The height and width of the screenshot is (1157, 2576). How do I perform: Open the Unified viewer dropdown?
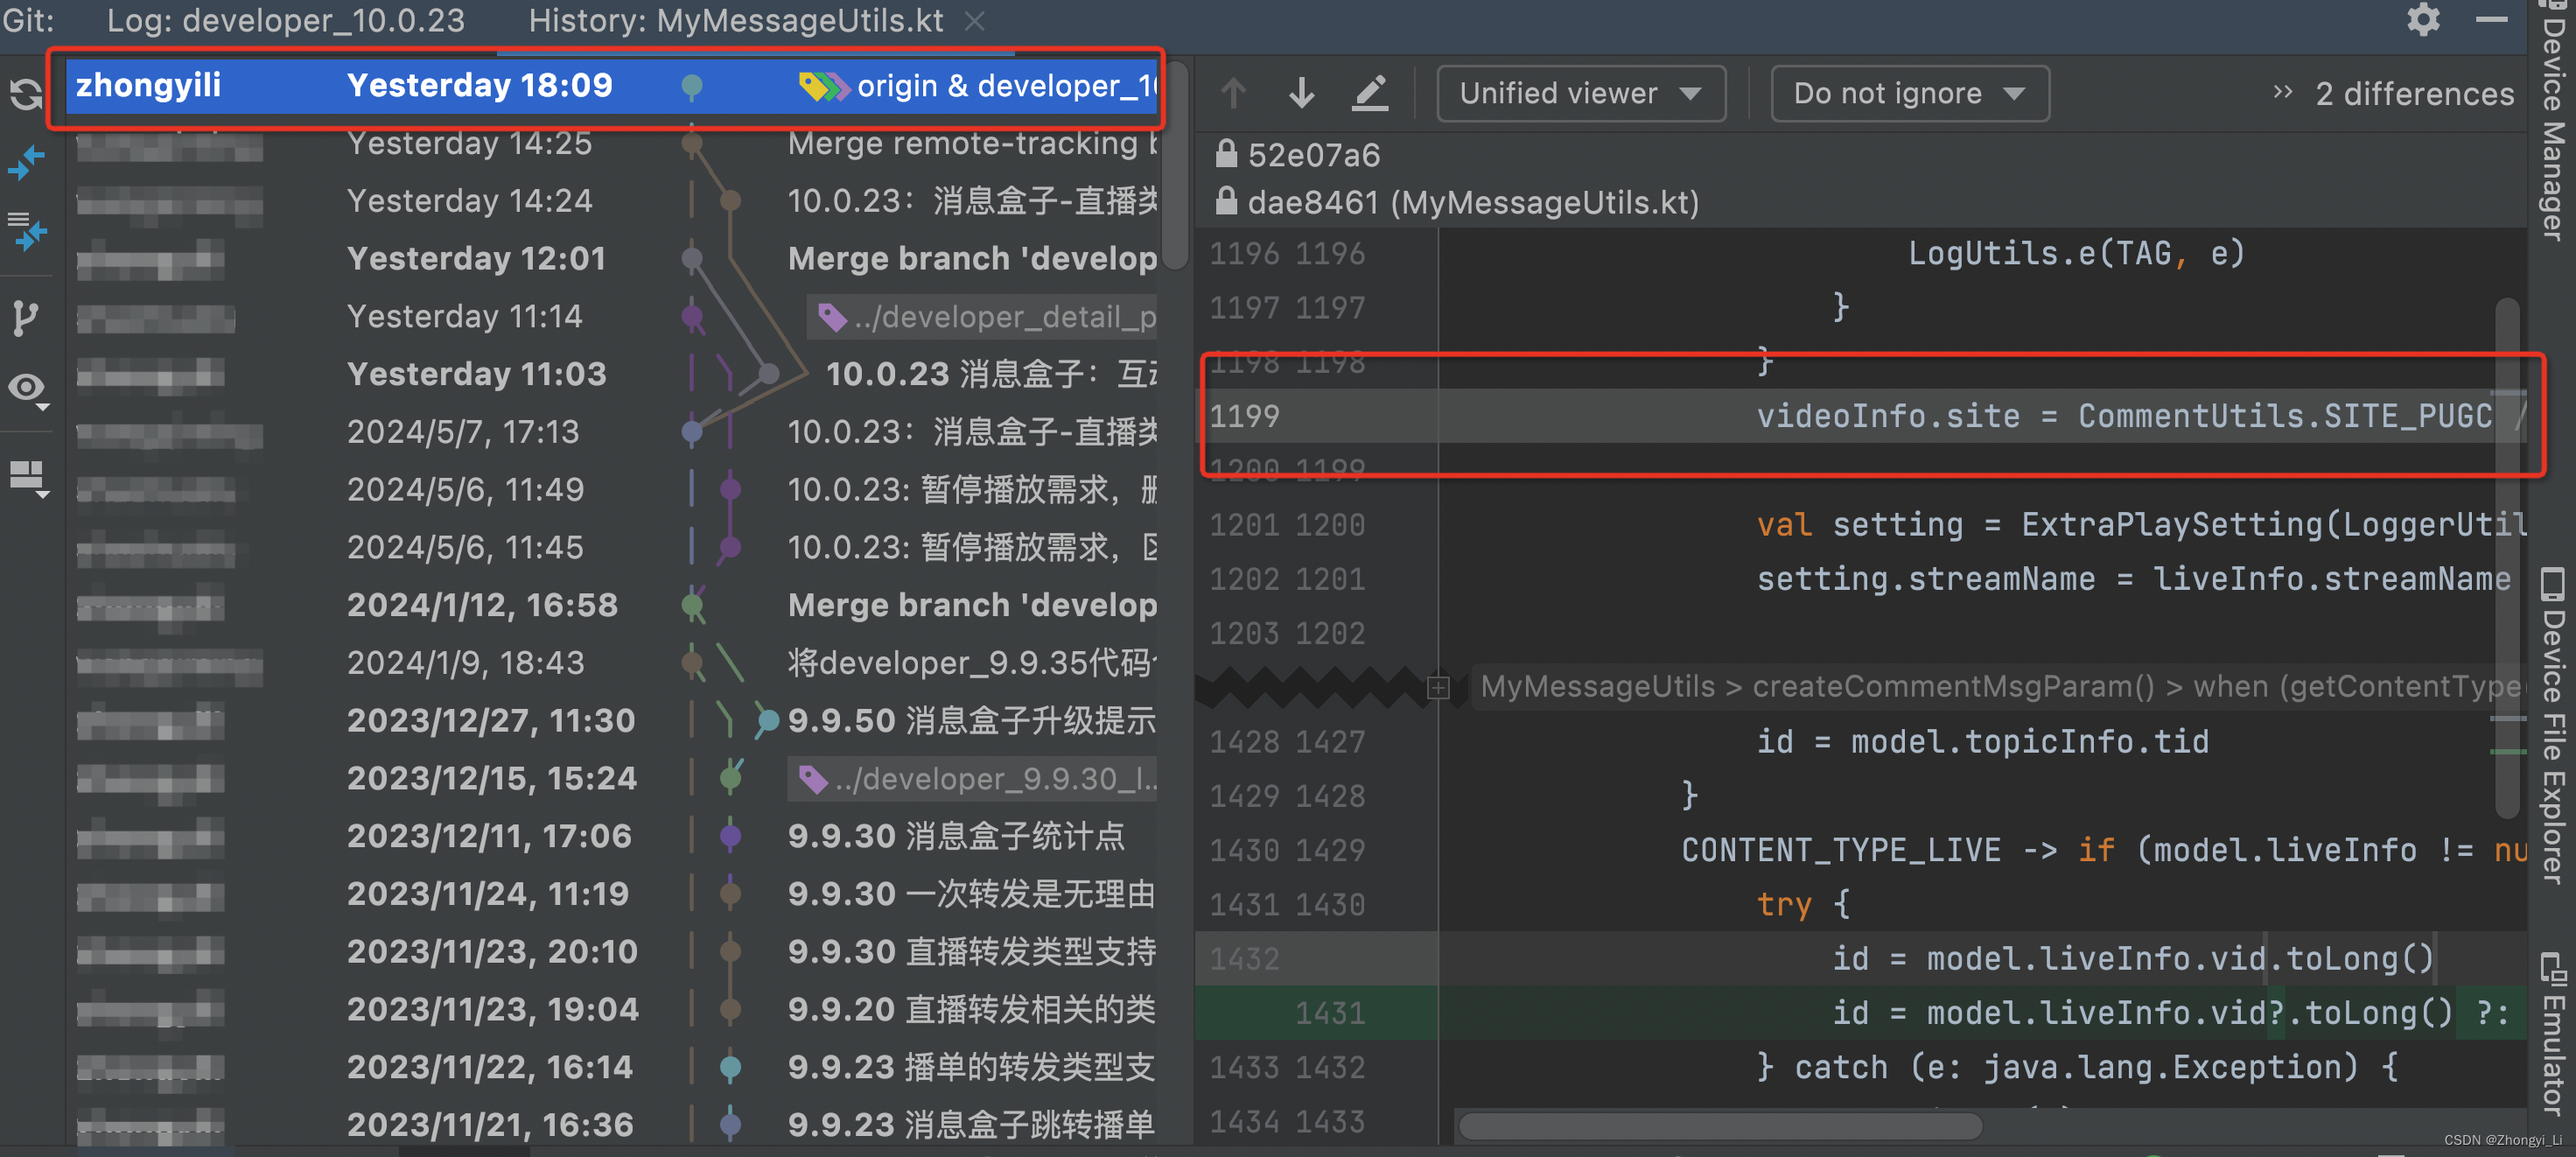(x=1581, y=93)
